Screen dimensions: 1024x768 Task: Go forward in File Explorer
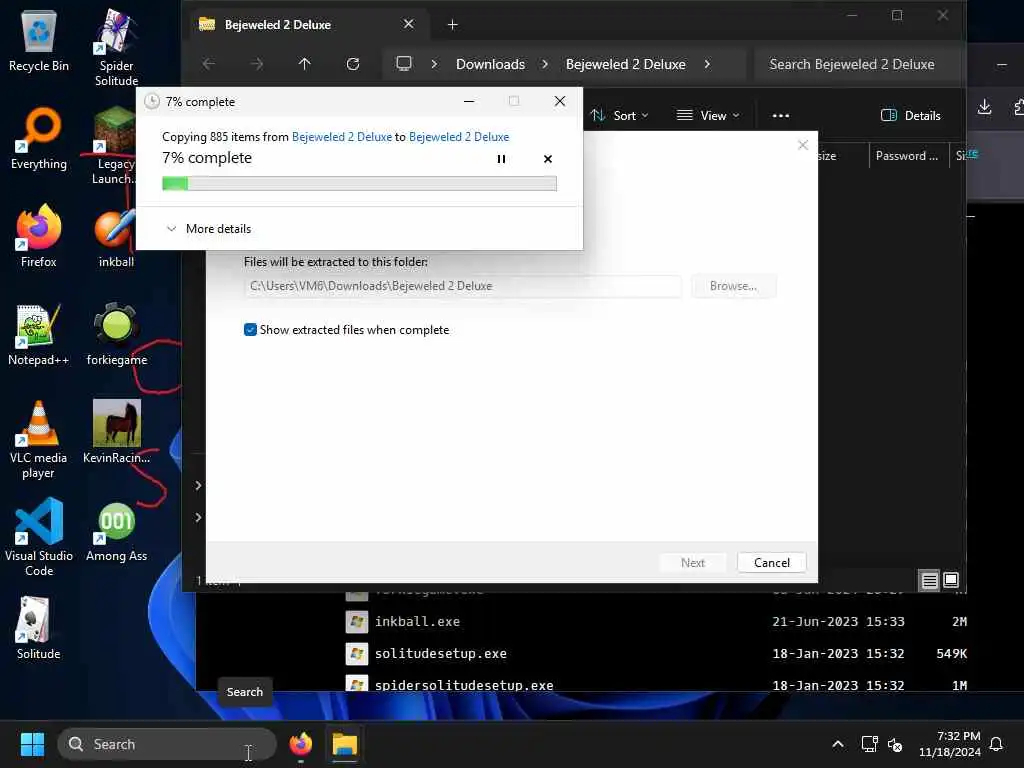coord(257,64)
